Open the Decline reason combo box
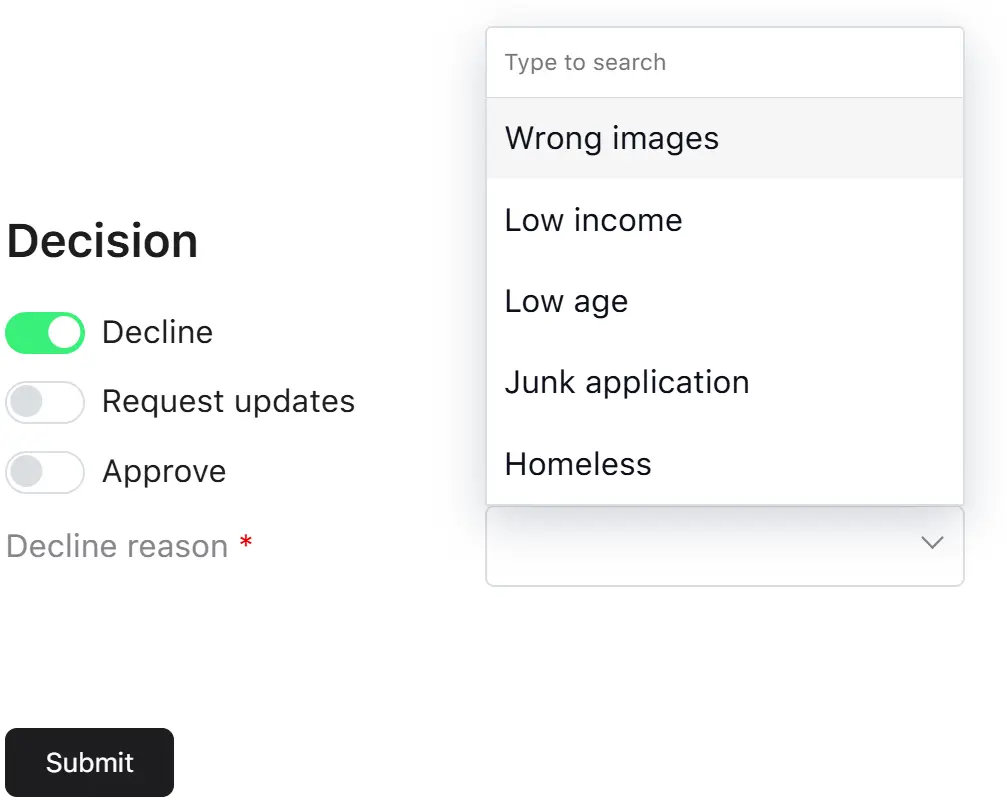1007x812 pixels. 724,546
